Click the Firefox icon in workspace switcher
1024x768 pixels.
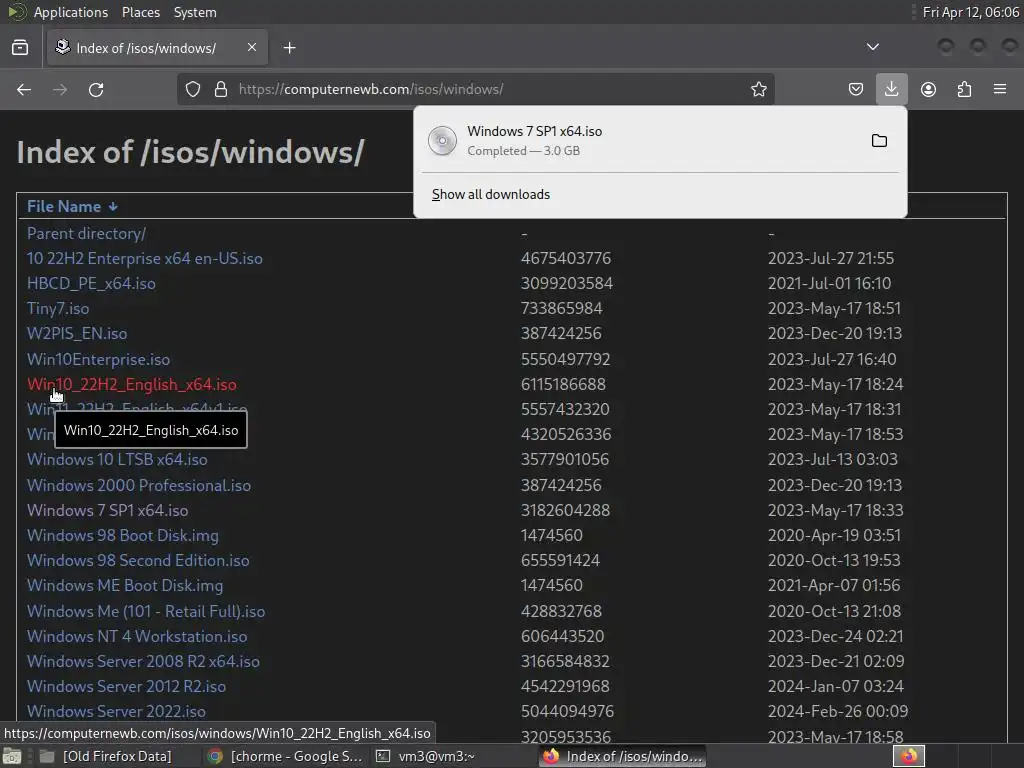[x=909, y=757]
